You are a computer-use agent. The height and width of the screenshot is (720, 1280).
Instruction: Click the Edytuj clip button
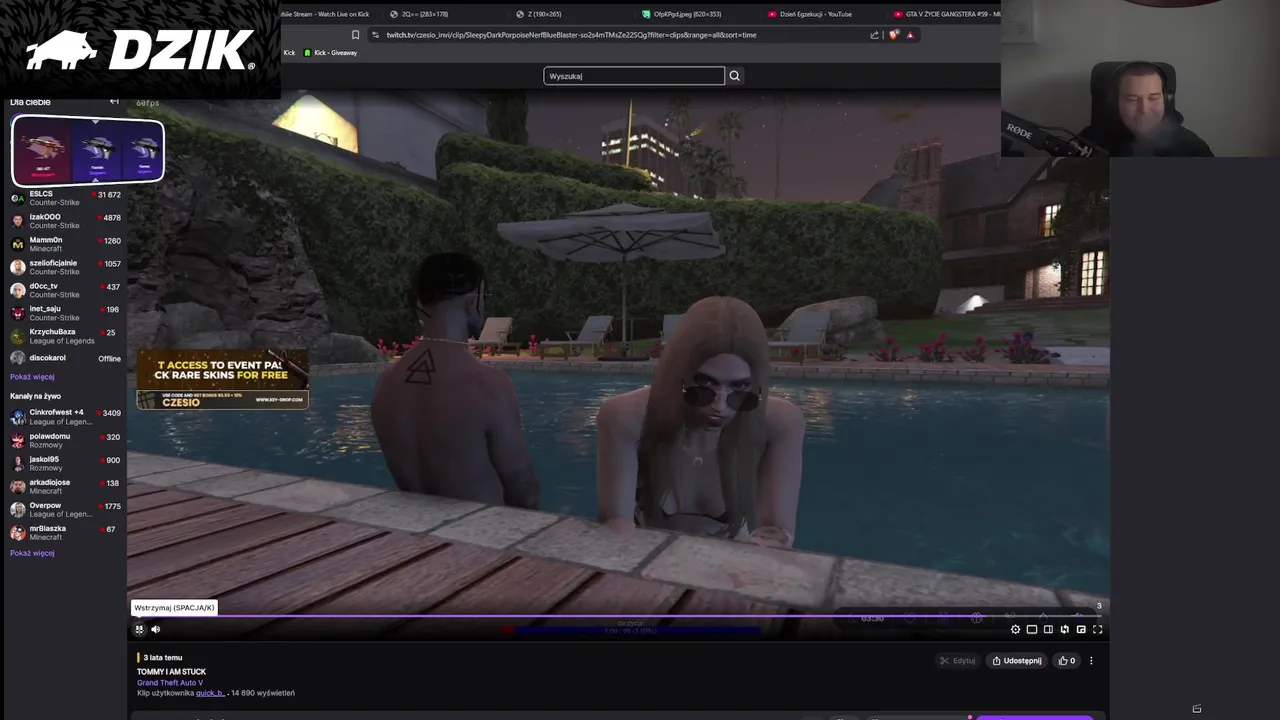pos(958,661)
